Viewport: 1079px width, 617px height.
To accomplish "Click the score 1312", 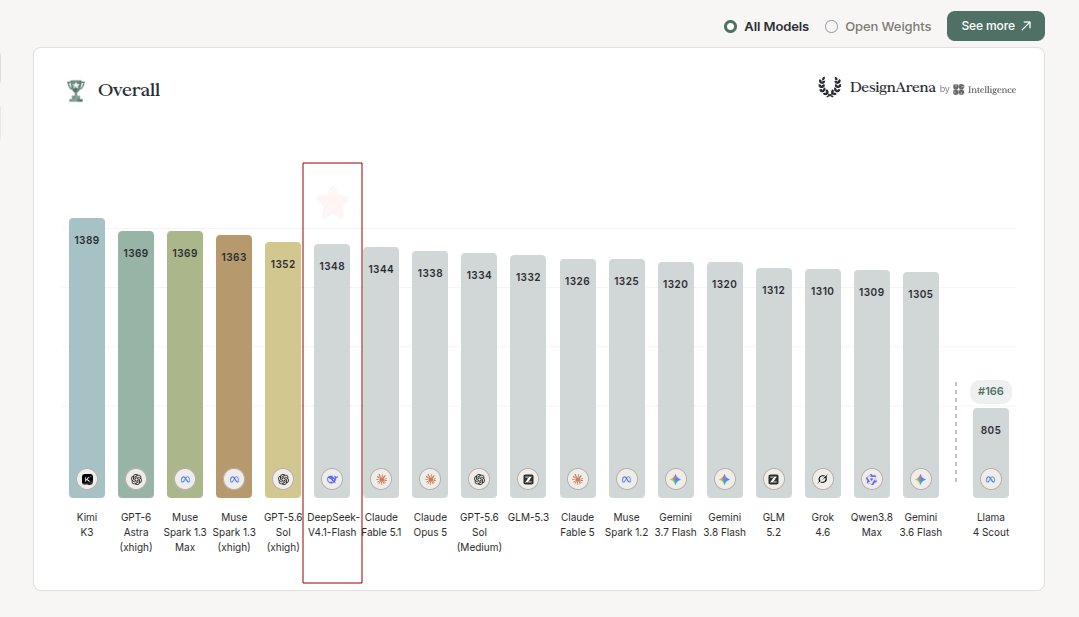I will 773,290.
